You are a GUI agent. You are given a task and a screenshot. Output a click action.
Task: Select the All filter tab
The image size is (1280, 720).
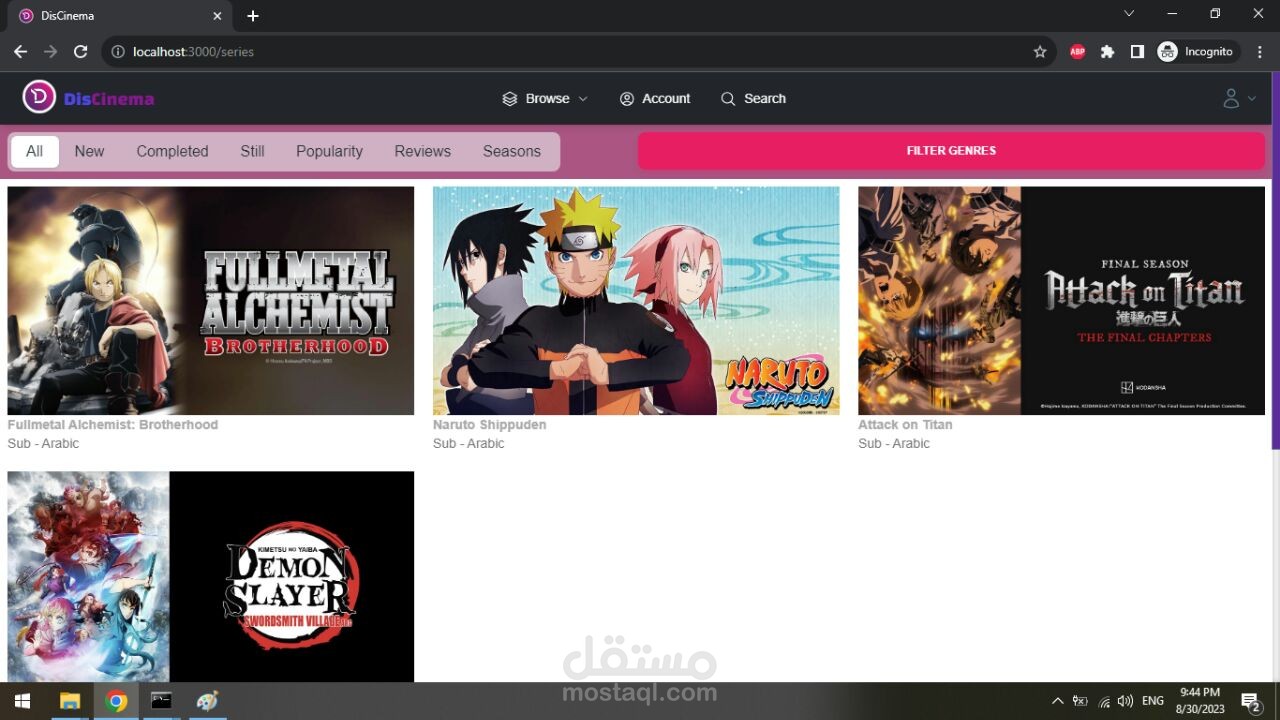(x=35, y=151)
